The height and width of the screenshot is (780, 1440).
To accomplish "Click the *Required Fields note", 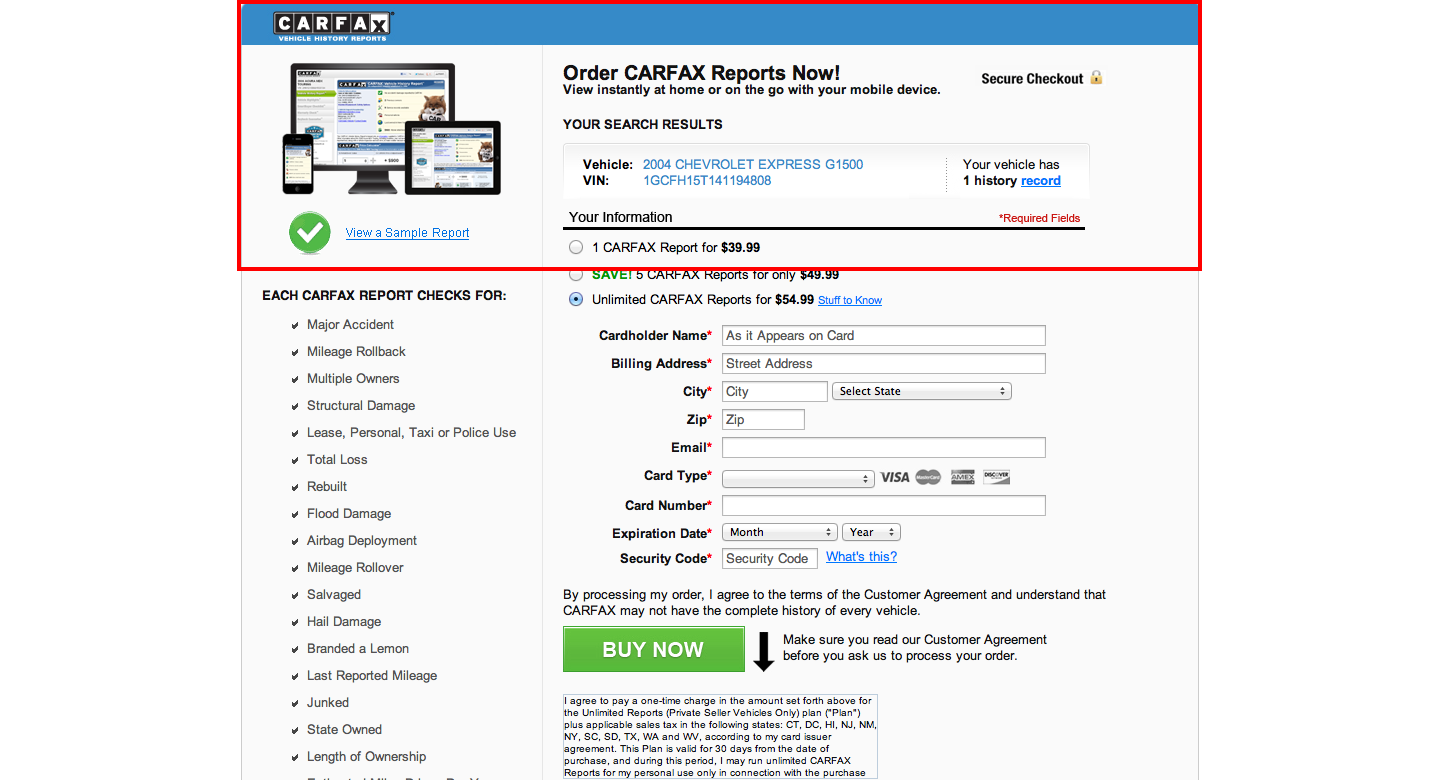I will [1039, 218].
